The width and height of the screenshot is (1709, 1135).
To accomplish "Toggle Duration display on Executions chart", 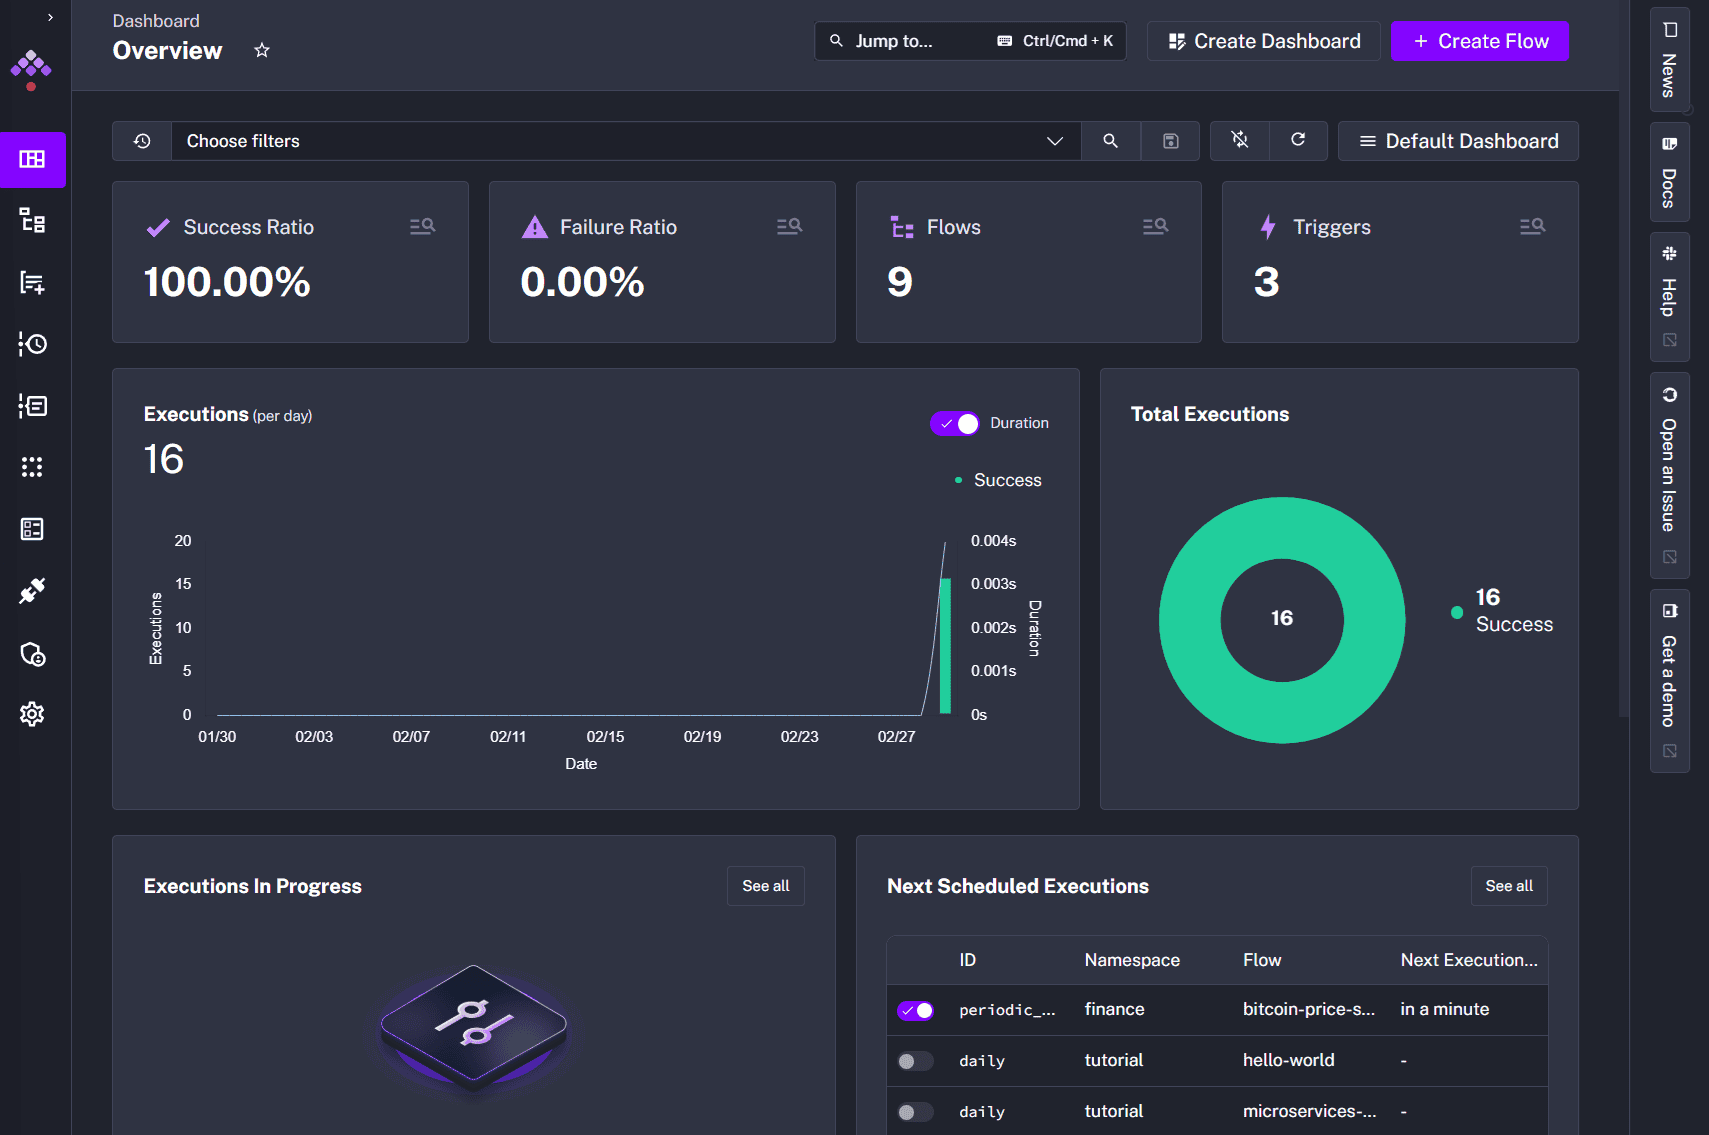I will [954, 423].
